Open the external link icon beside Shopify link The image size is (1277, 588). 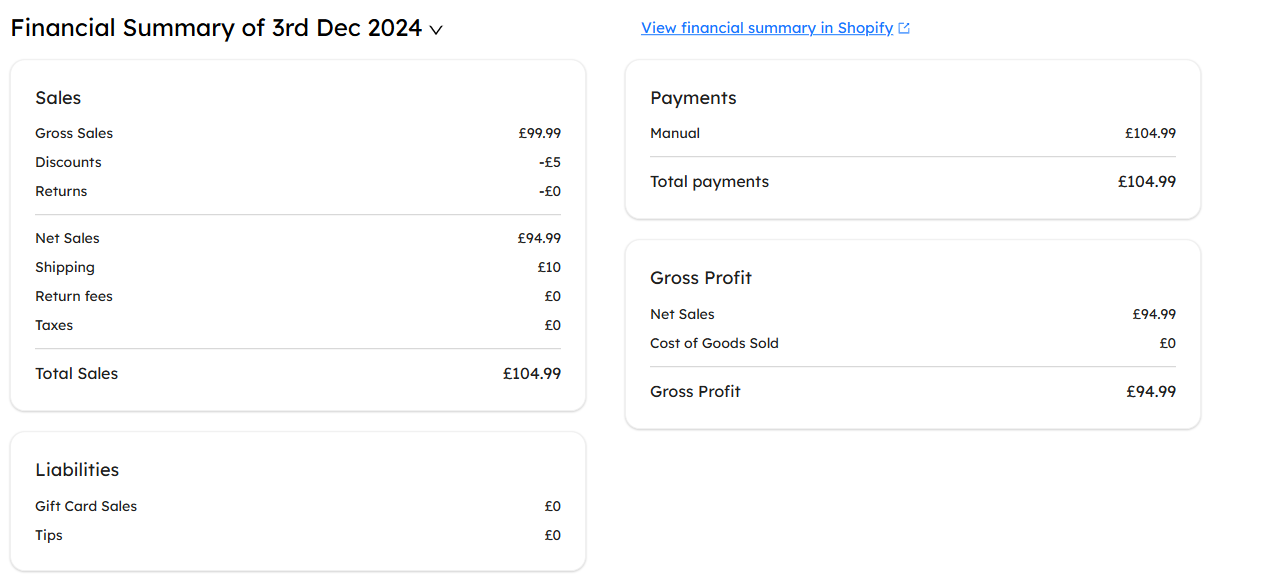(x=904, y=29)
